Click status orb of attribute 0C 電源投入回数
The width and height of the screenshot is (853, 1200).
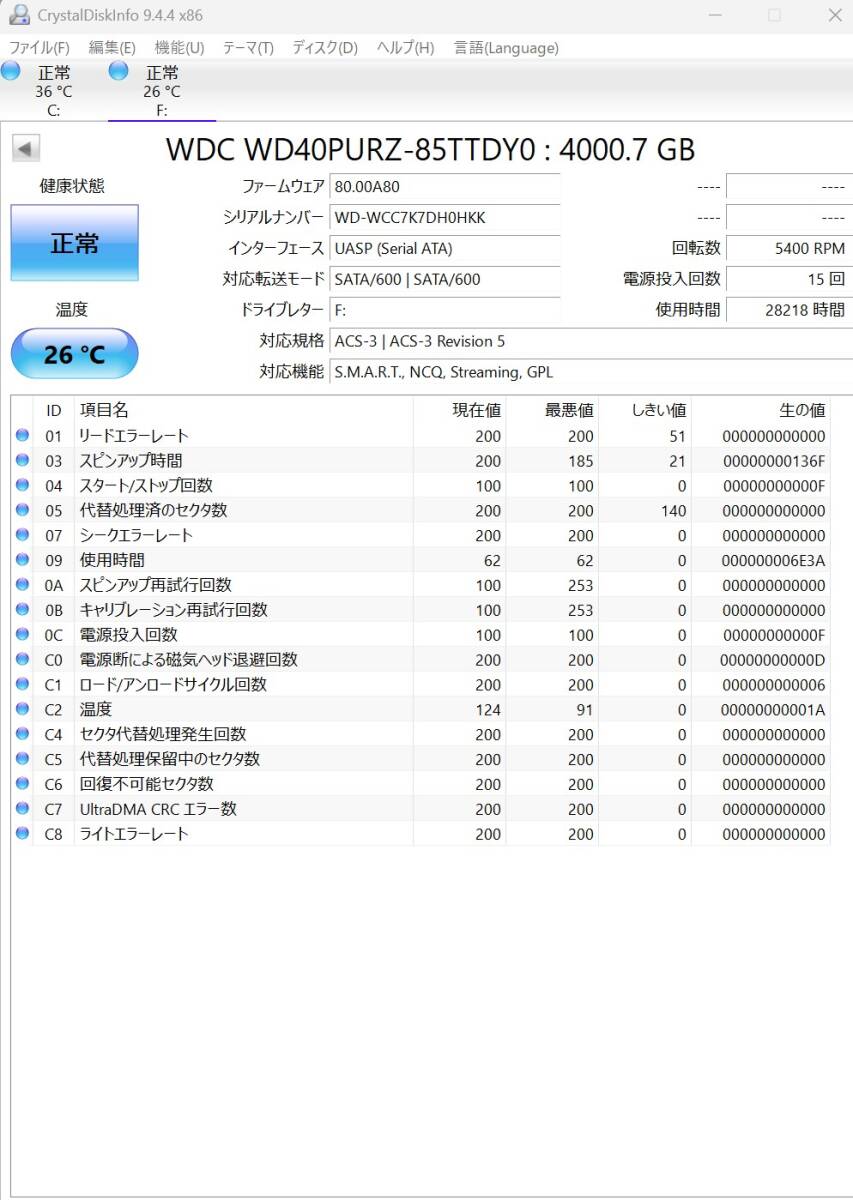pyautogui.click(x=22, y=634)
